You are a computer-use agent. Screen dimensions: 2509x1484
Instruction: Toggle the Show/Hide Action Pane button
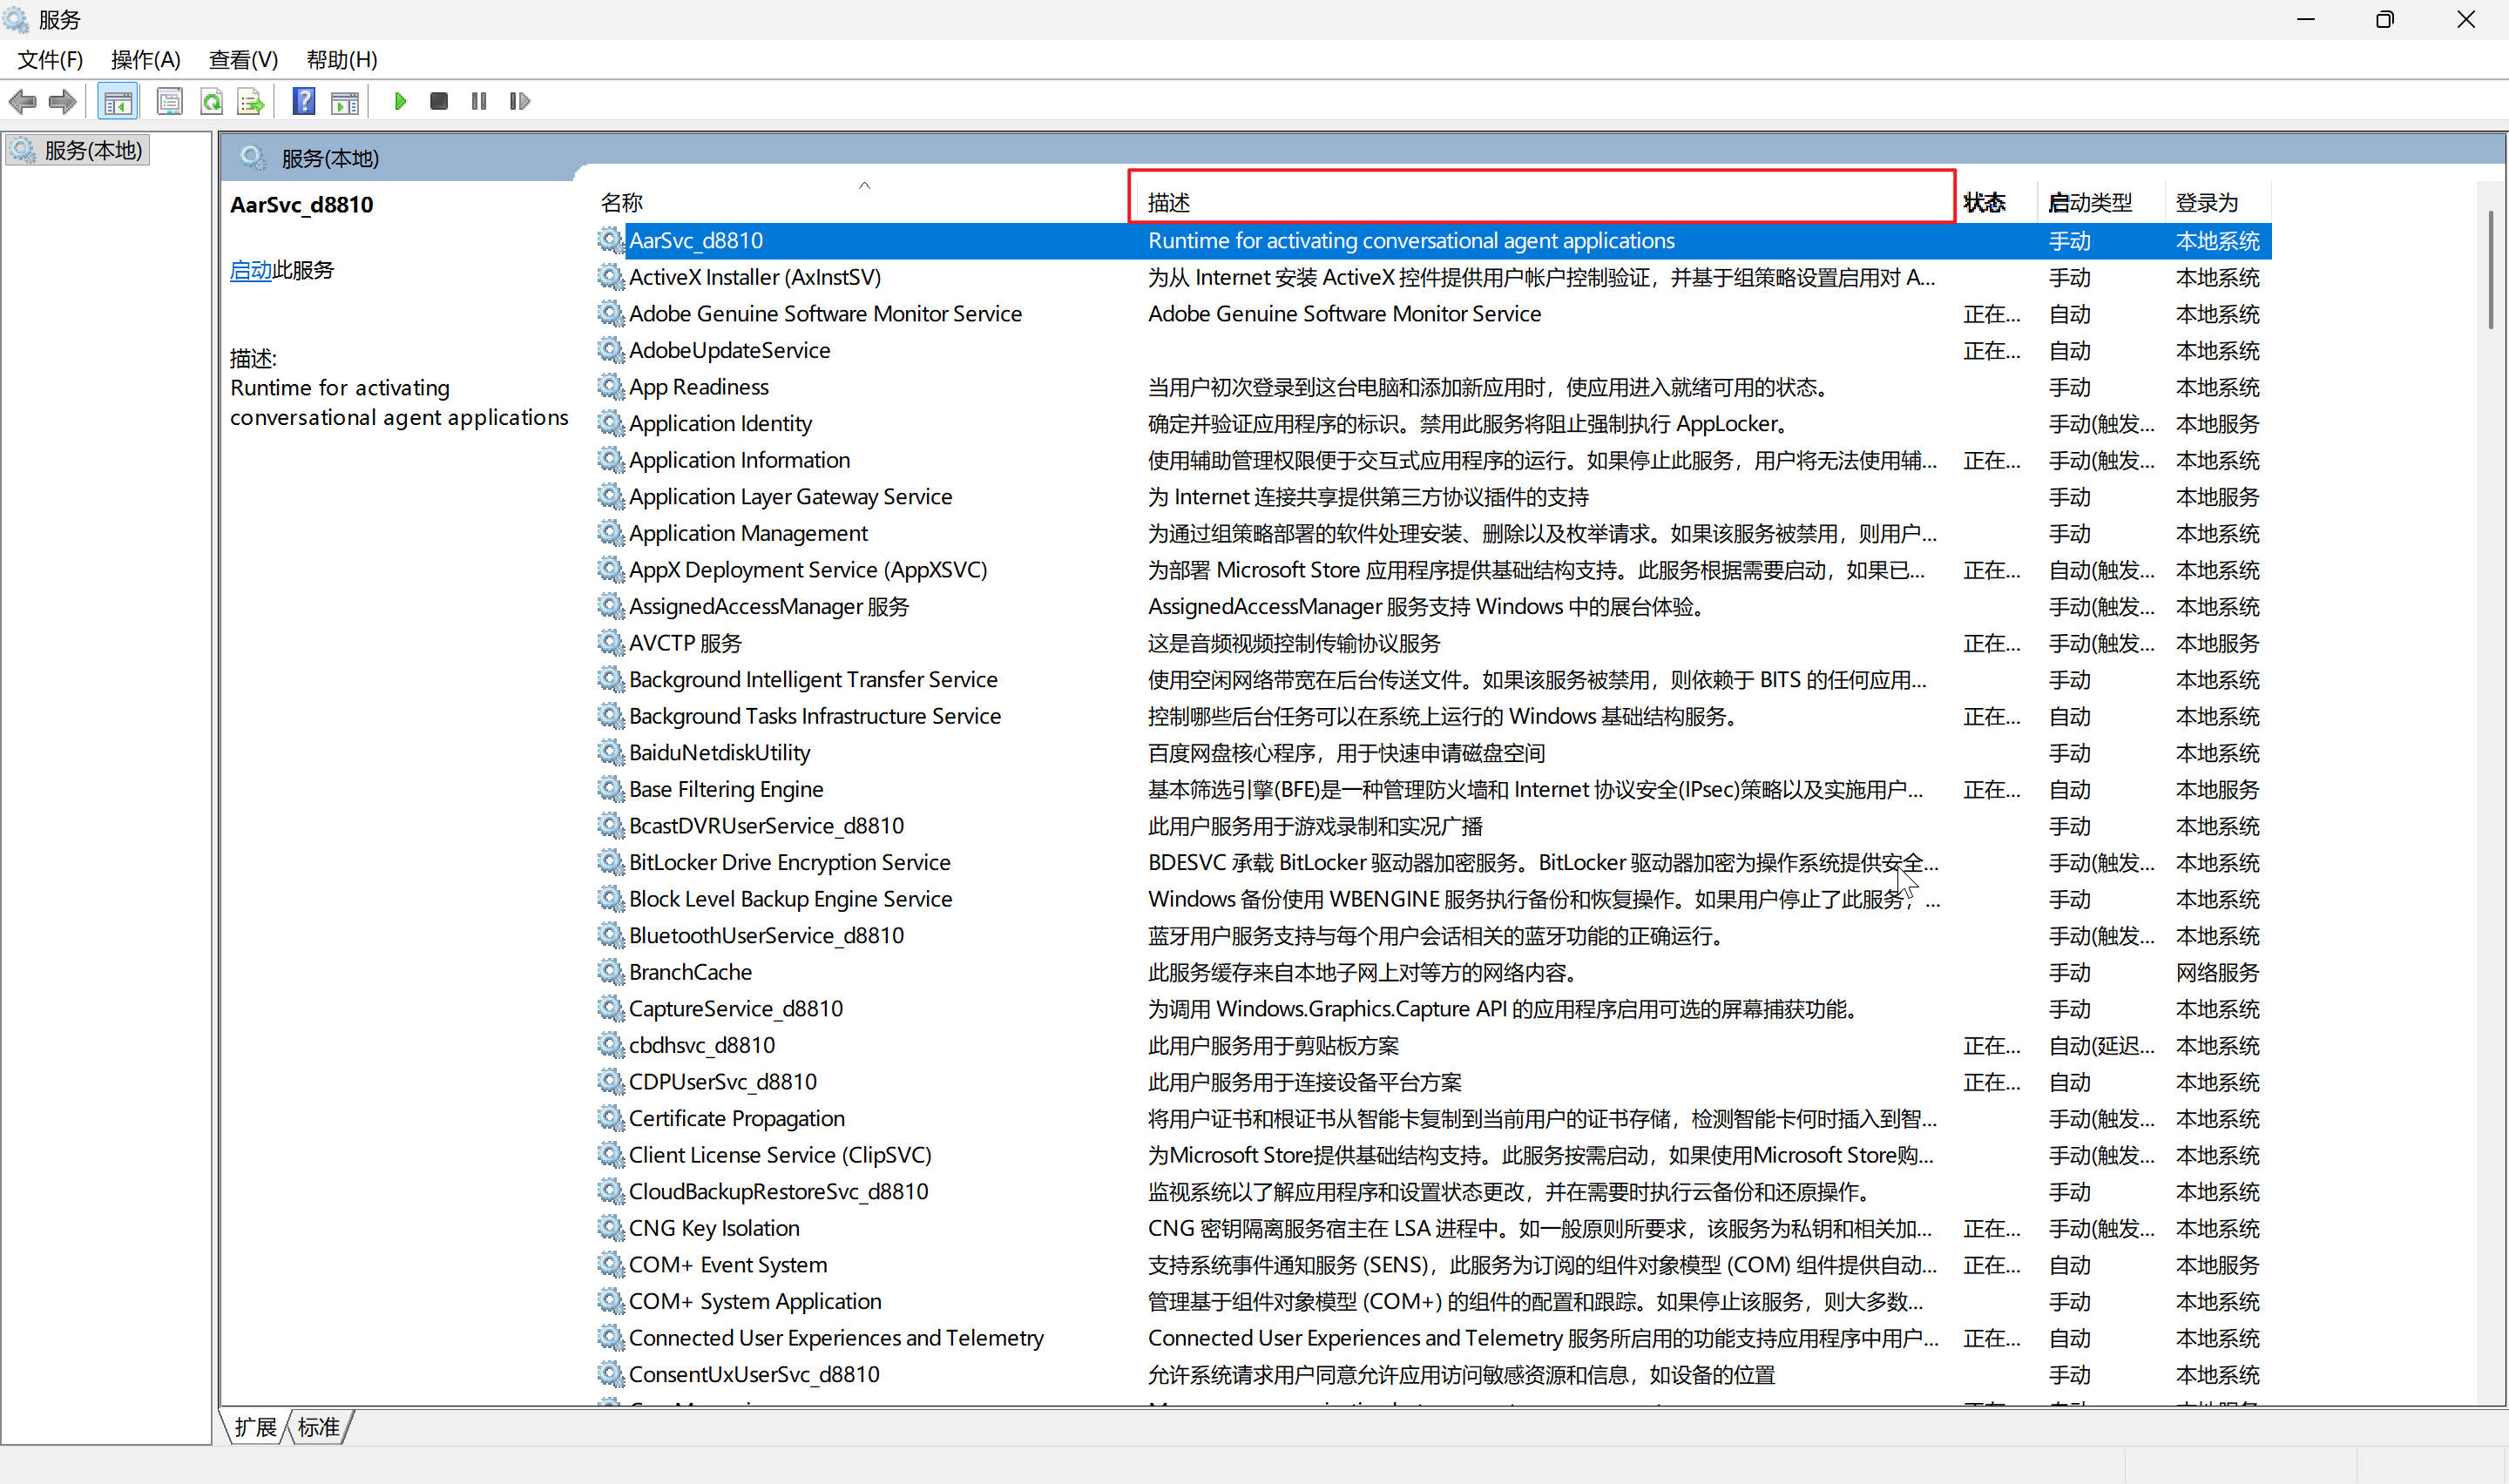click(x=345, y=101)
